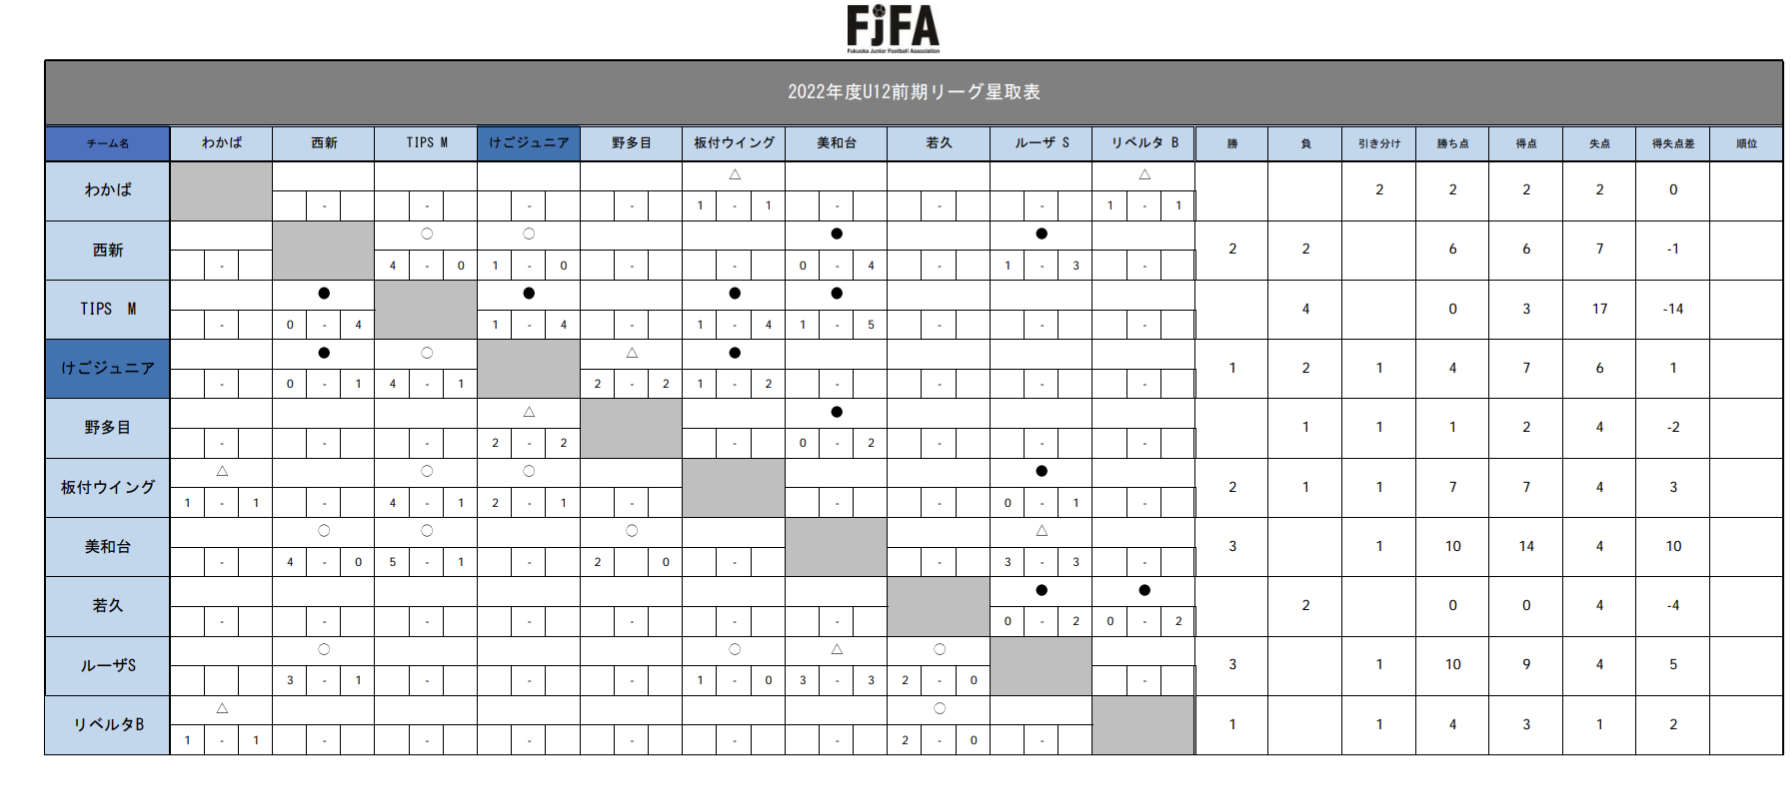
Task: Select the 板付ウイング column header
Action: click(x=734, y=143)
